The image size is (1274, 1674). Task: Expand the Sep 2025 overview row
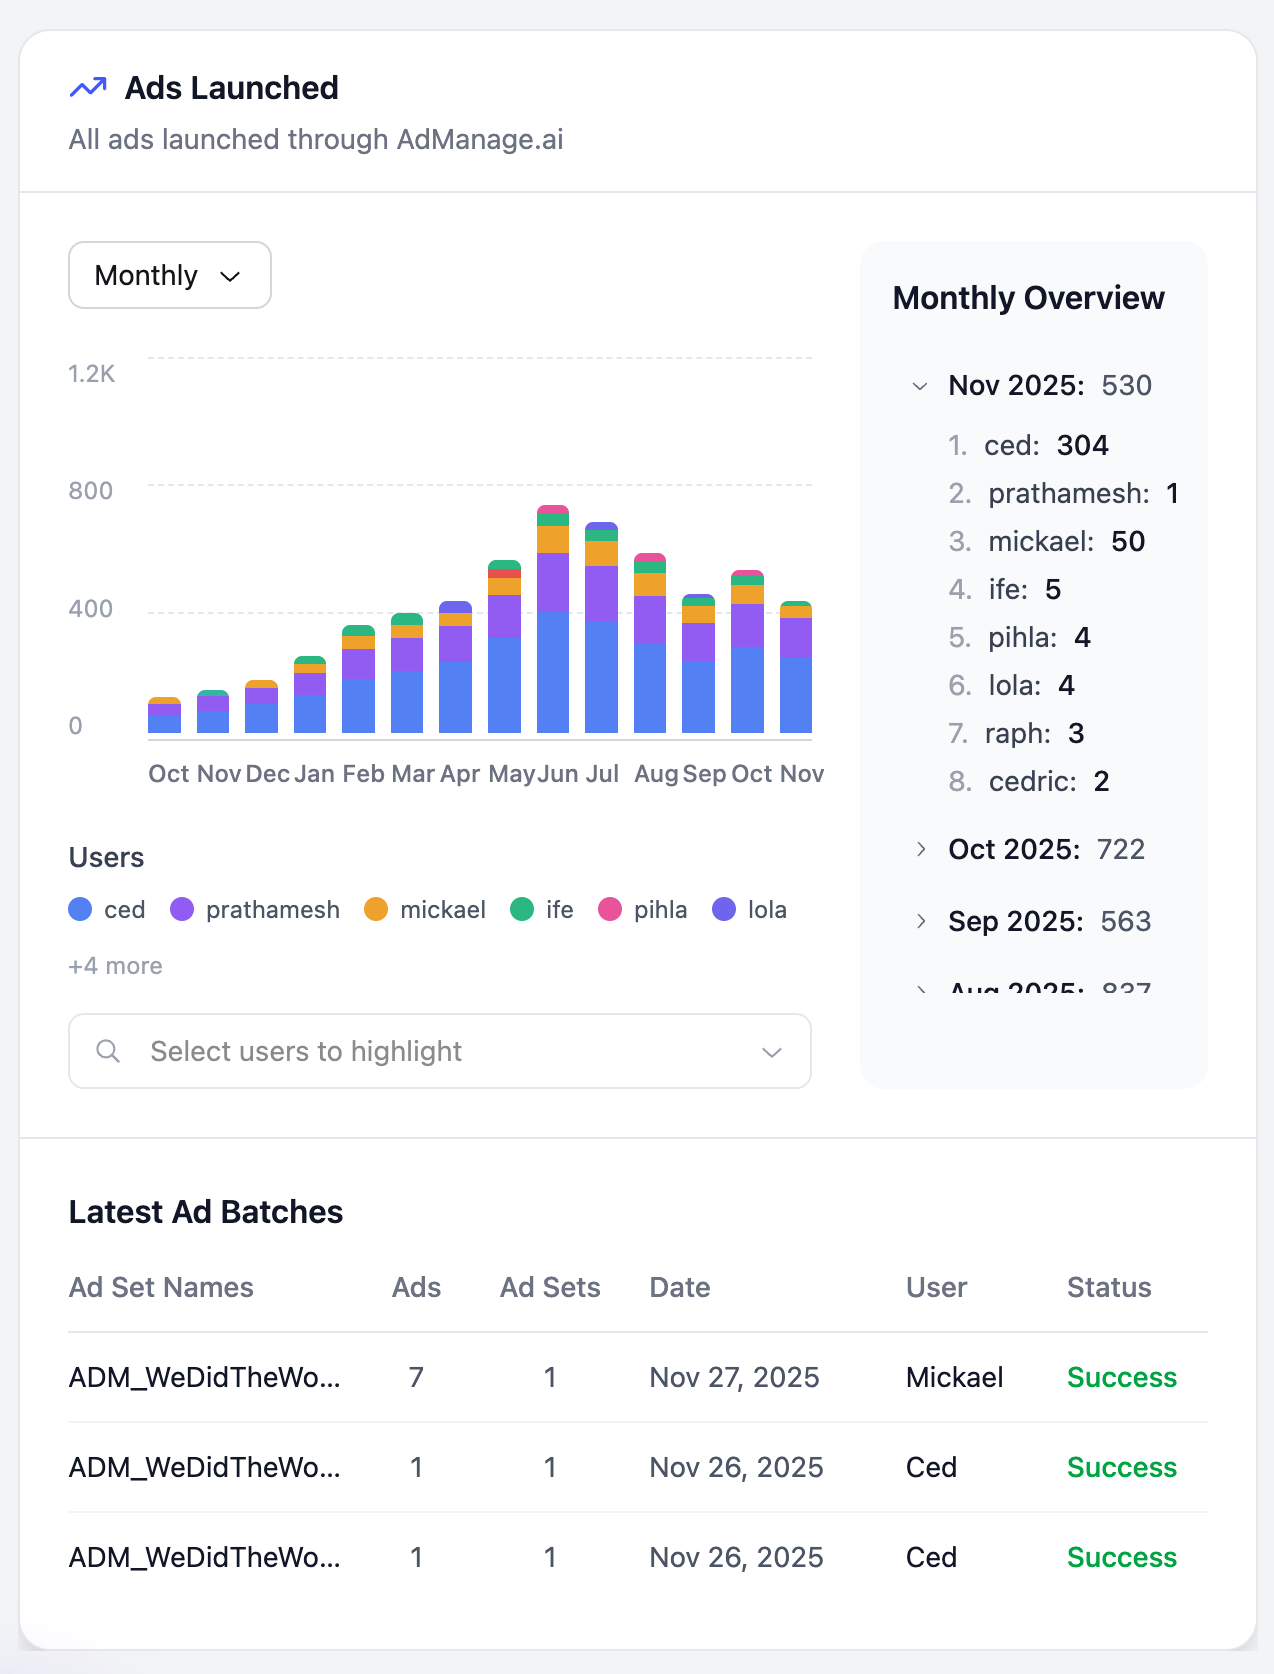(920, 921)
